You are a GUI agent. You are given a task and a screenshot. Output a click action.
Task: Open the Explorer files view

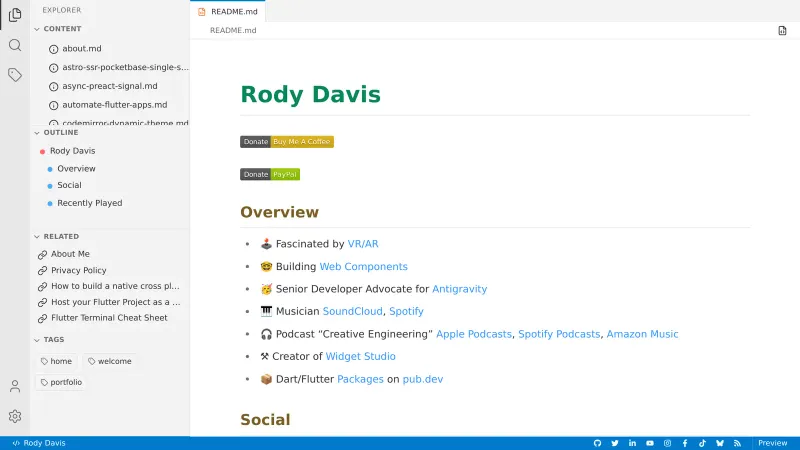pos(15,14)
